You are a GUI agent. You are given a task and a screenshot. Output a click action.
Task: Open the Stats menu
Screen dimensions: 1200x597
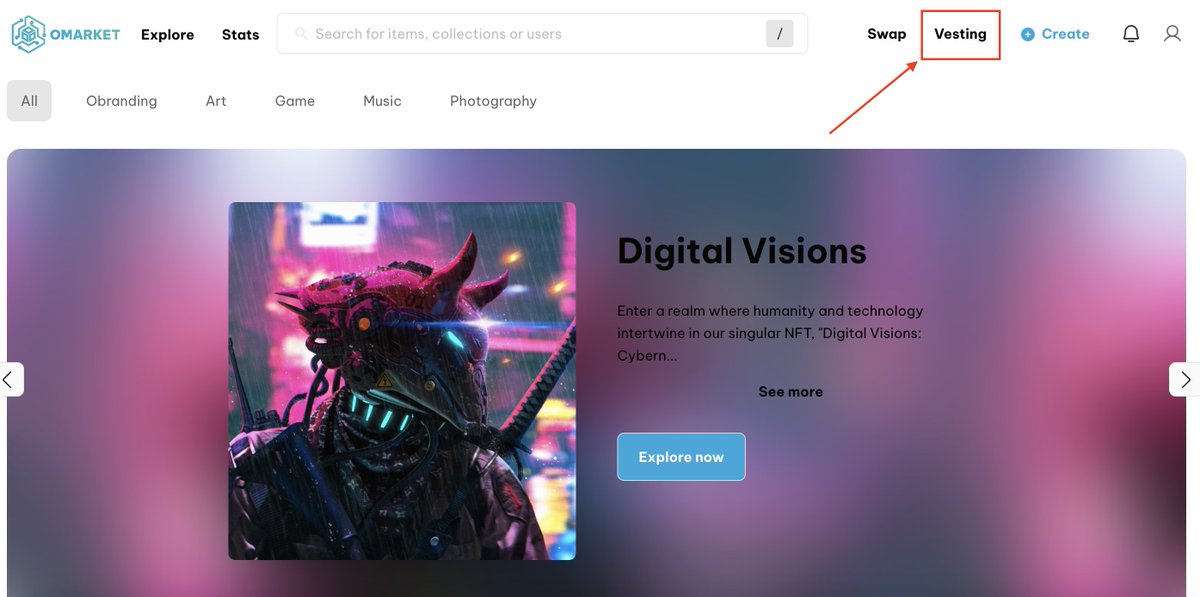pyautogui.click(x=240, y=34)
